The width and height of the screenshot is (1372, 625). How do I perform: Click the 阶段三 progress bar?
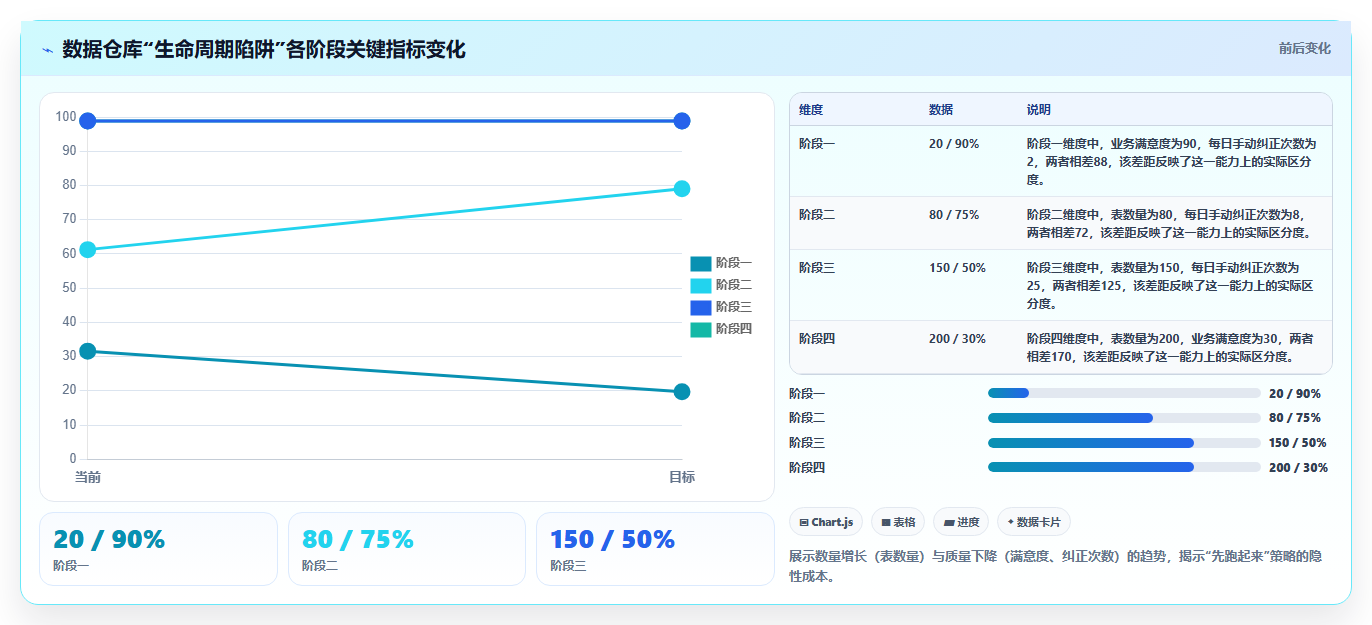[x=1124, y=443]
